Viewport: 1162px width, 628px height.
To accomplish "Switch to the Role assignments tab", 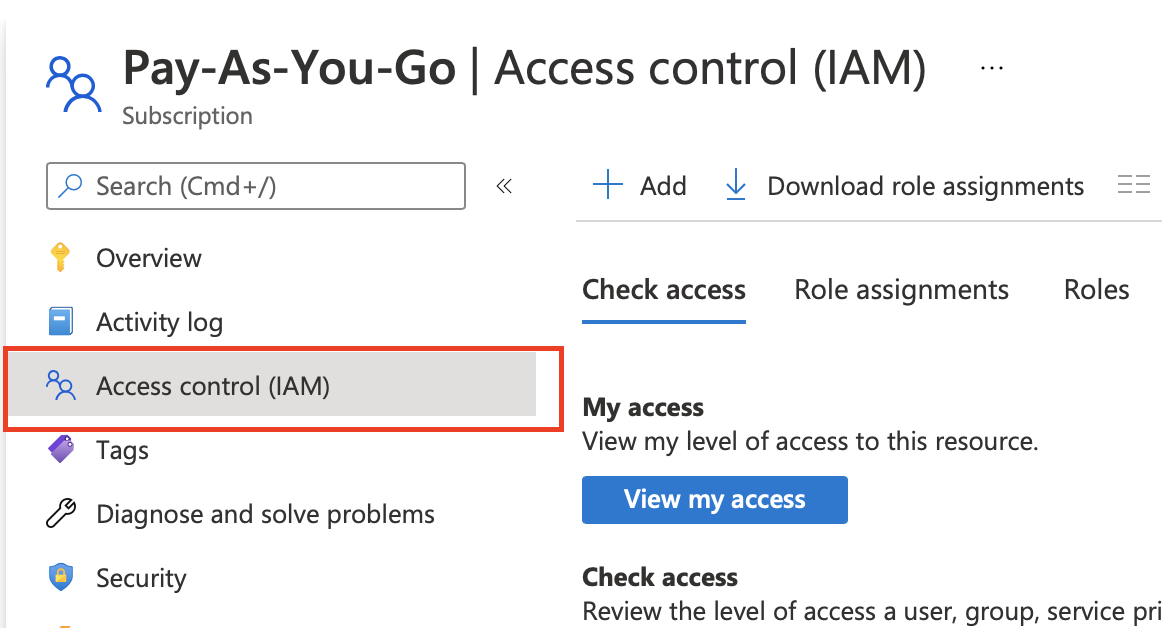I will click(x=901, y=290).
